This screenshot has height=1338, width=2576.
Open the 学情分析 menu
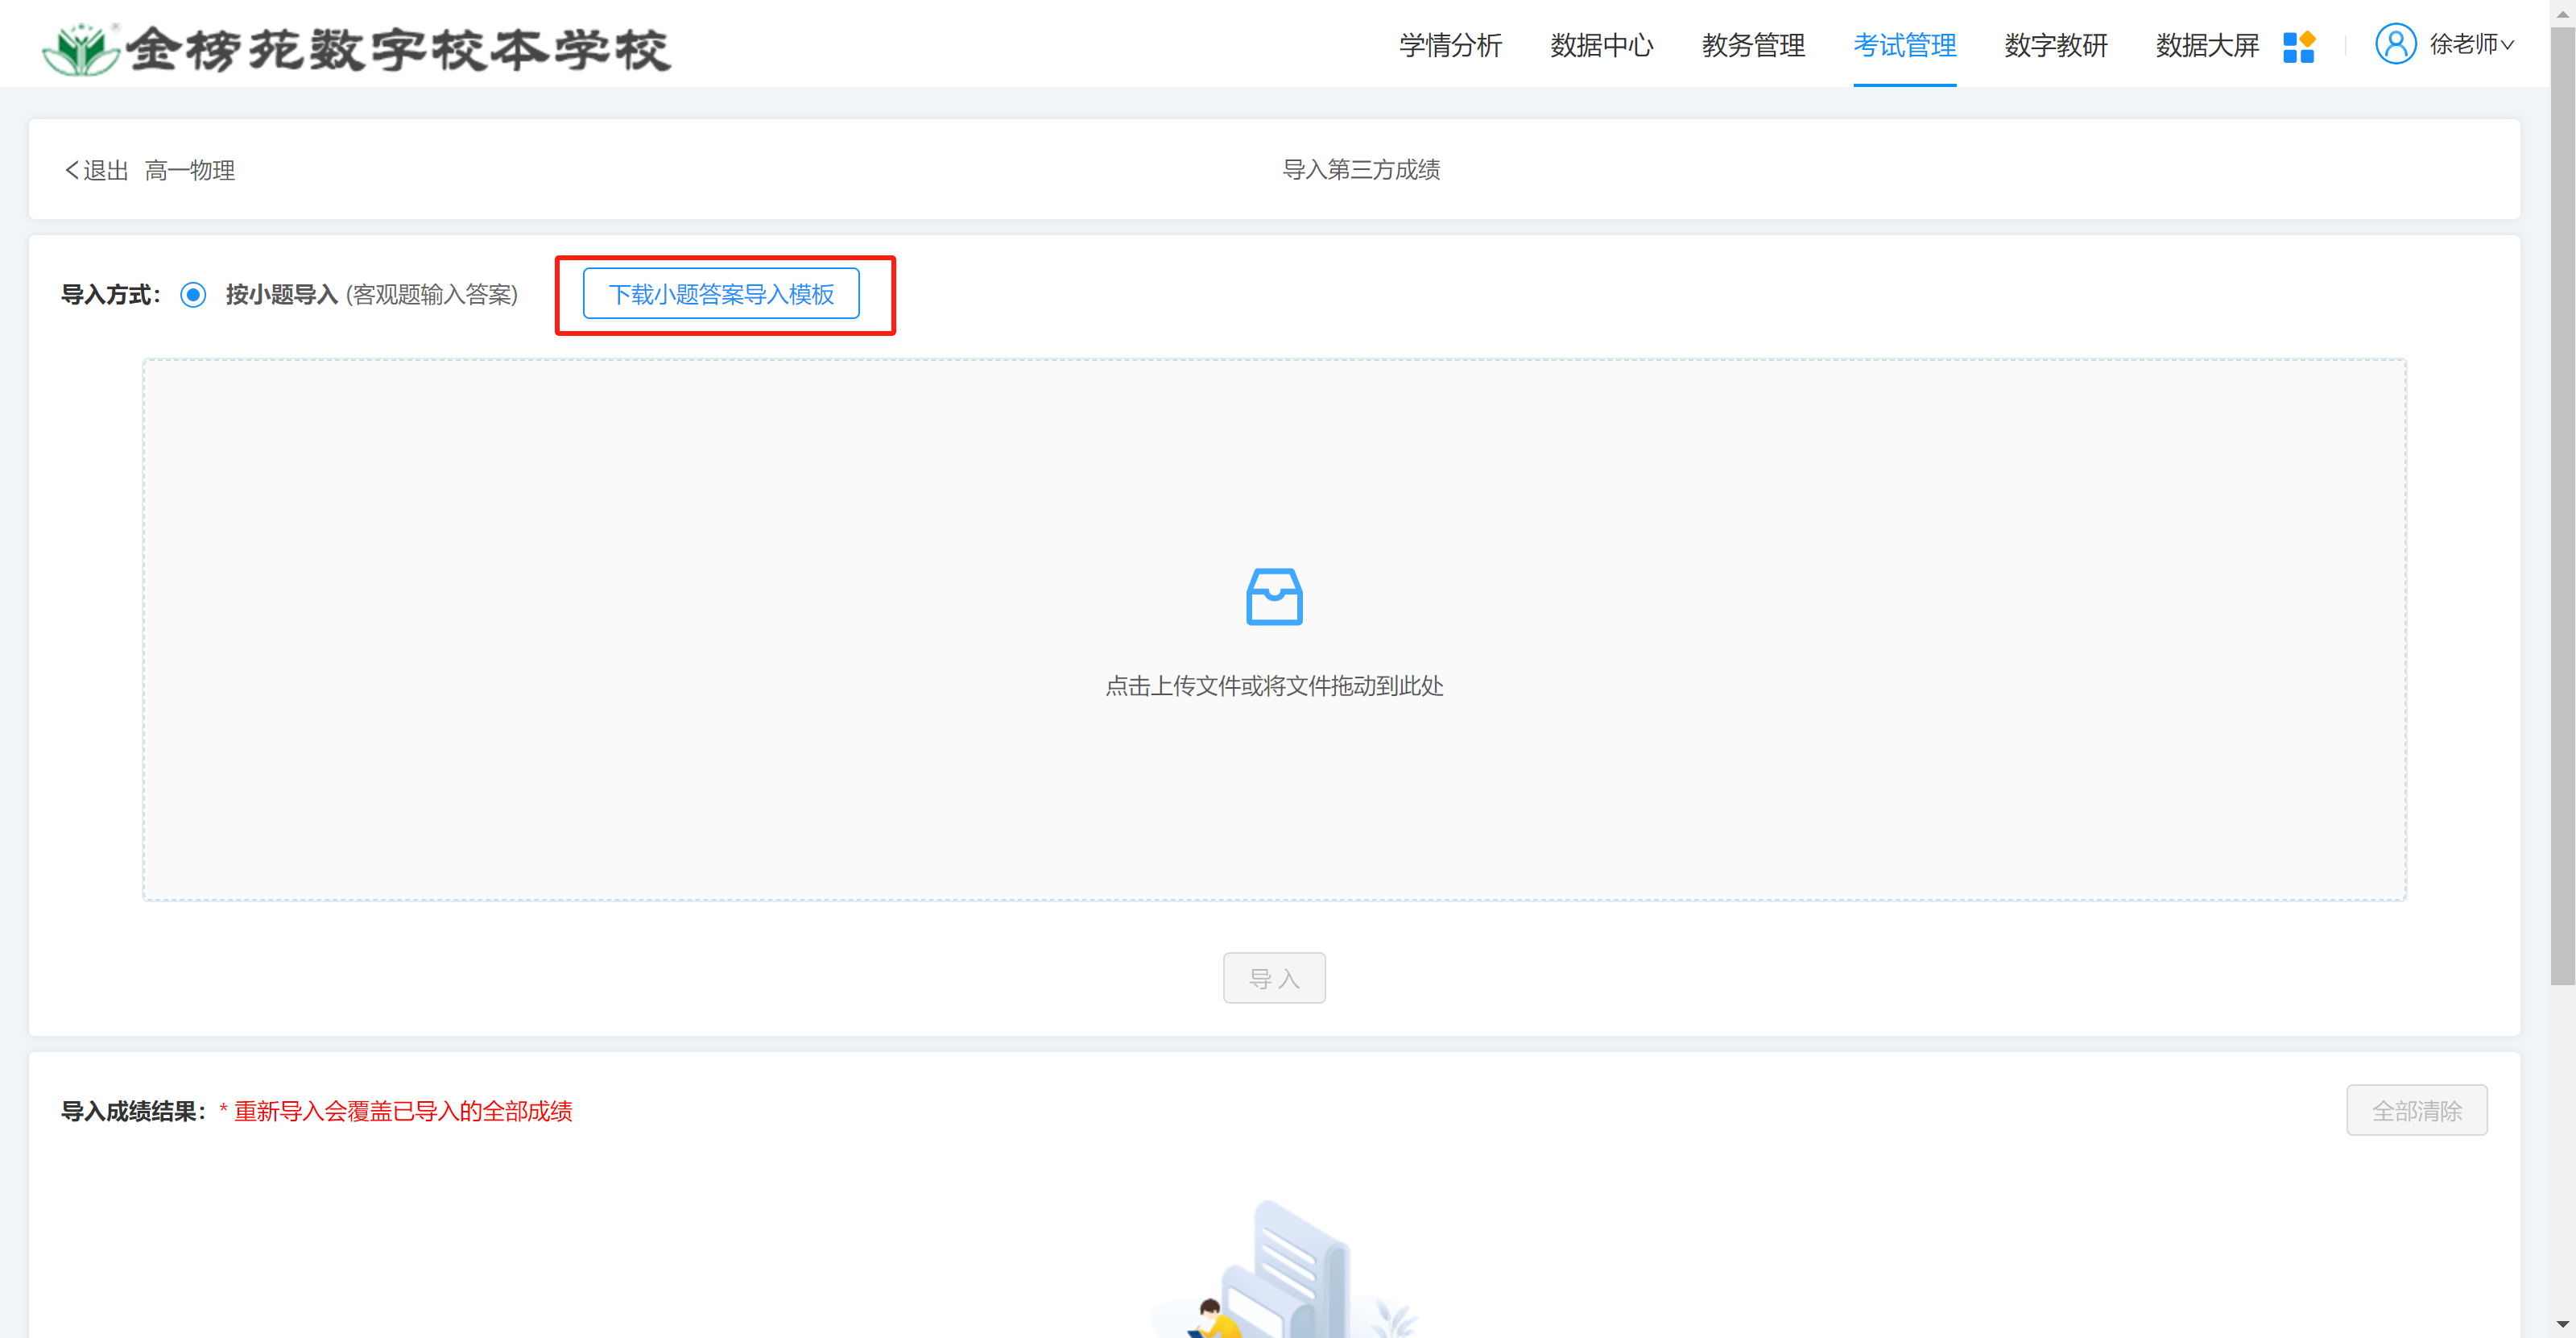click(1450, 45)
